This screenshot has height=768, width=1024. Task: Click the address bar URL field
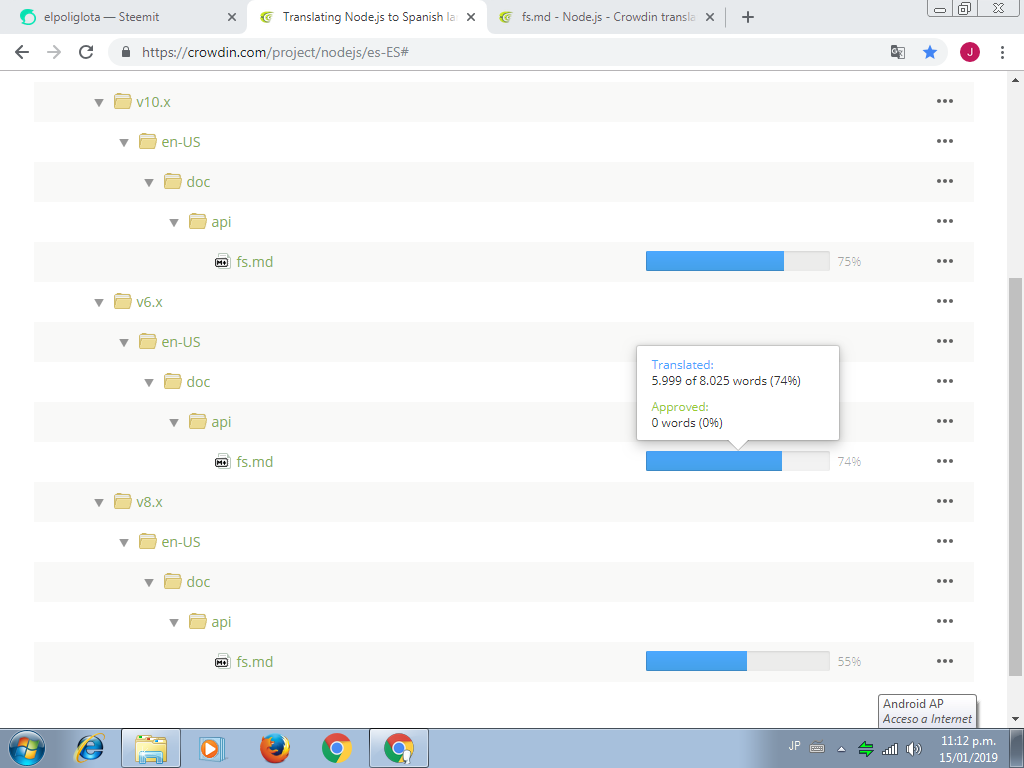496,52
